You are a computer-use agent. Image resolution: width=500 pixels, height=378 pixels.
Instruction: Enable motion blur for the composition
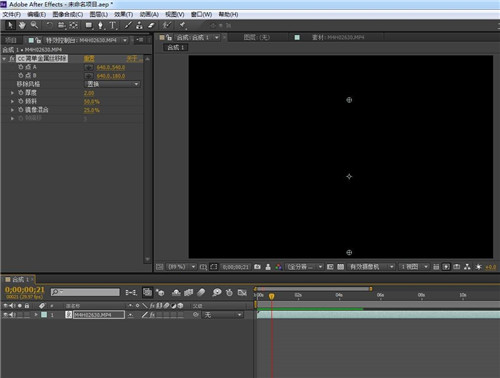pos(201,293)
